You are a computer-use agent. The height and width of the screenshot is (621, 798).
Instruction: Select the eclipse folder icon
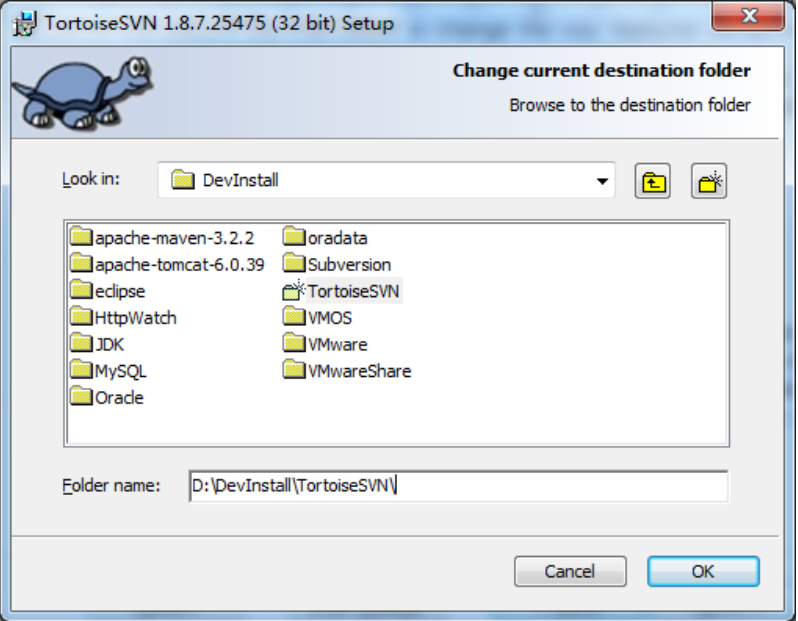point(81,289)
